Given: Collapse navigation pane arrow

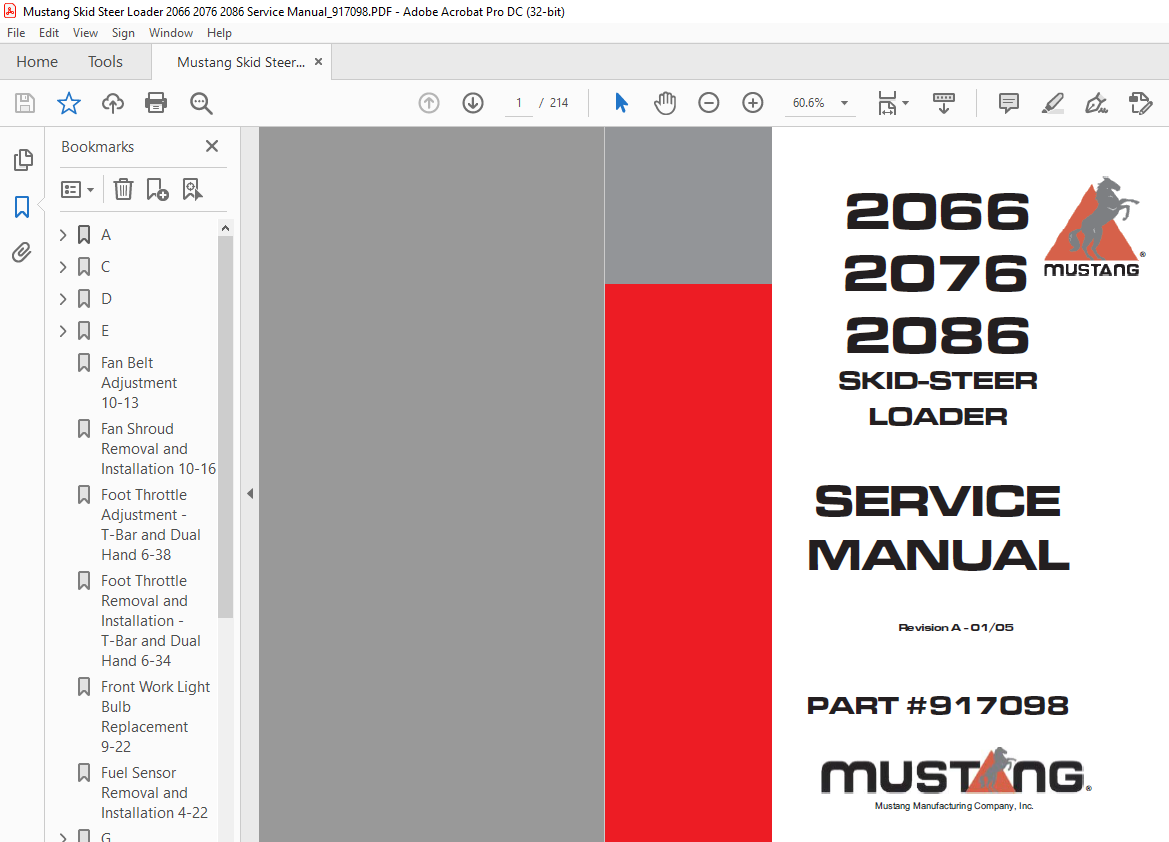Looking at the screenshot, I should tap(250, 494).
